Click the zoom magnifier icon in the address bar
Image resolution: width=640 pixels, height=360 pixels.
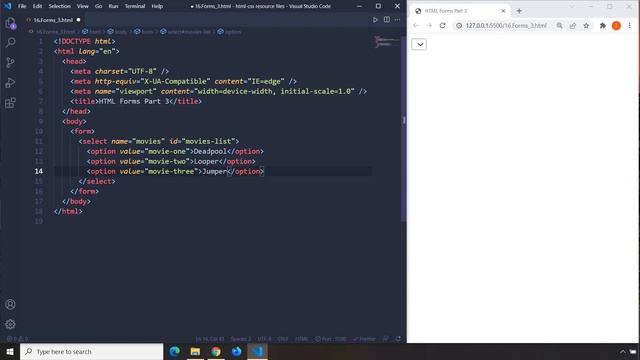click(x=560, y=25)
